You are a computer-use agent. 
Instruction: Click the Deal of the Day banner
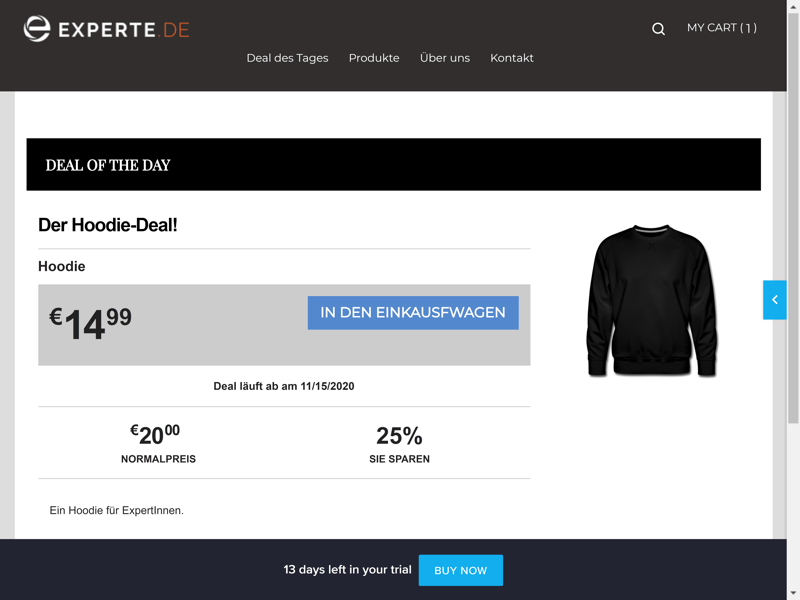click(x=393, y=165)
